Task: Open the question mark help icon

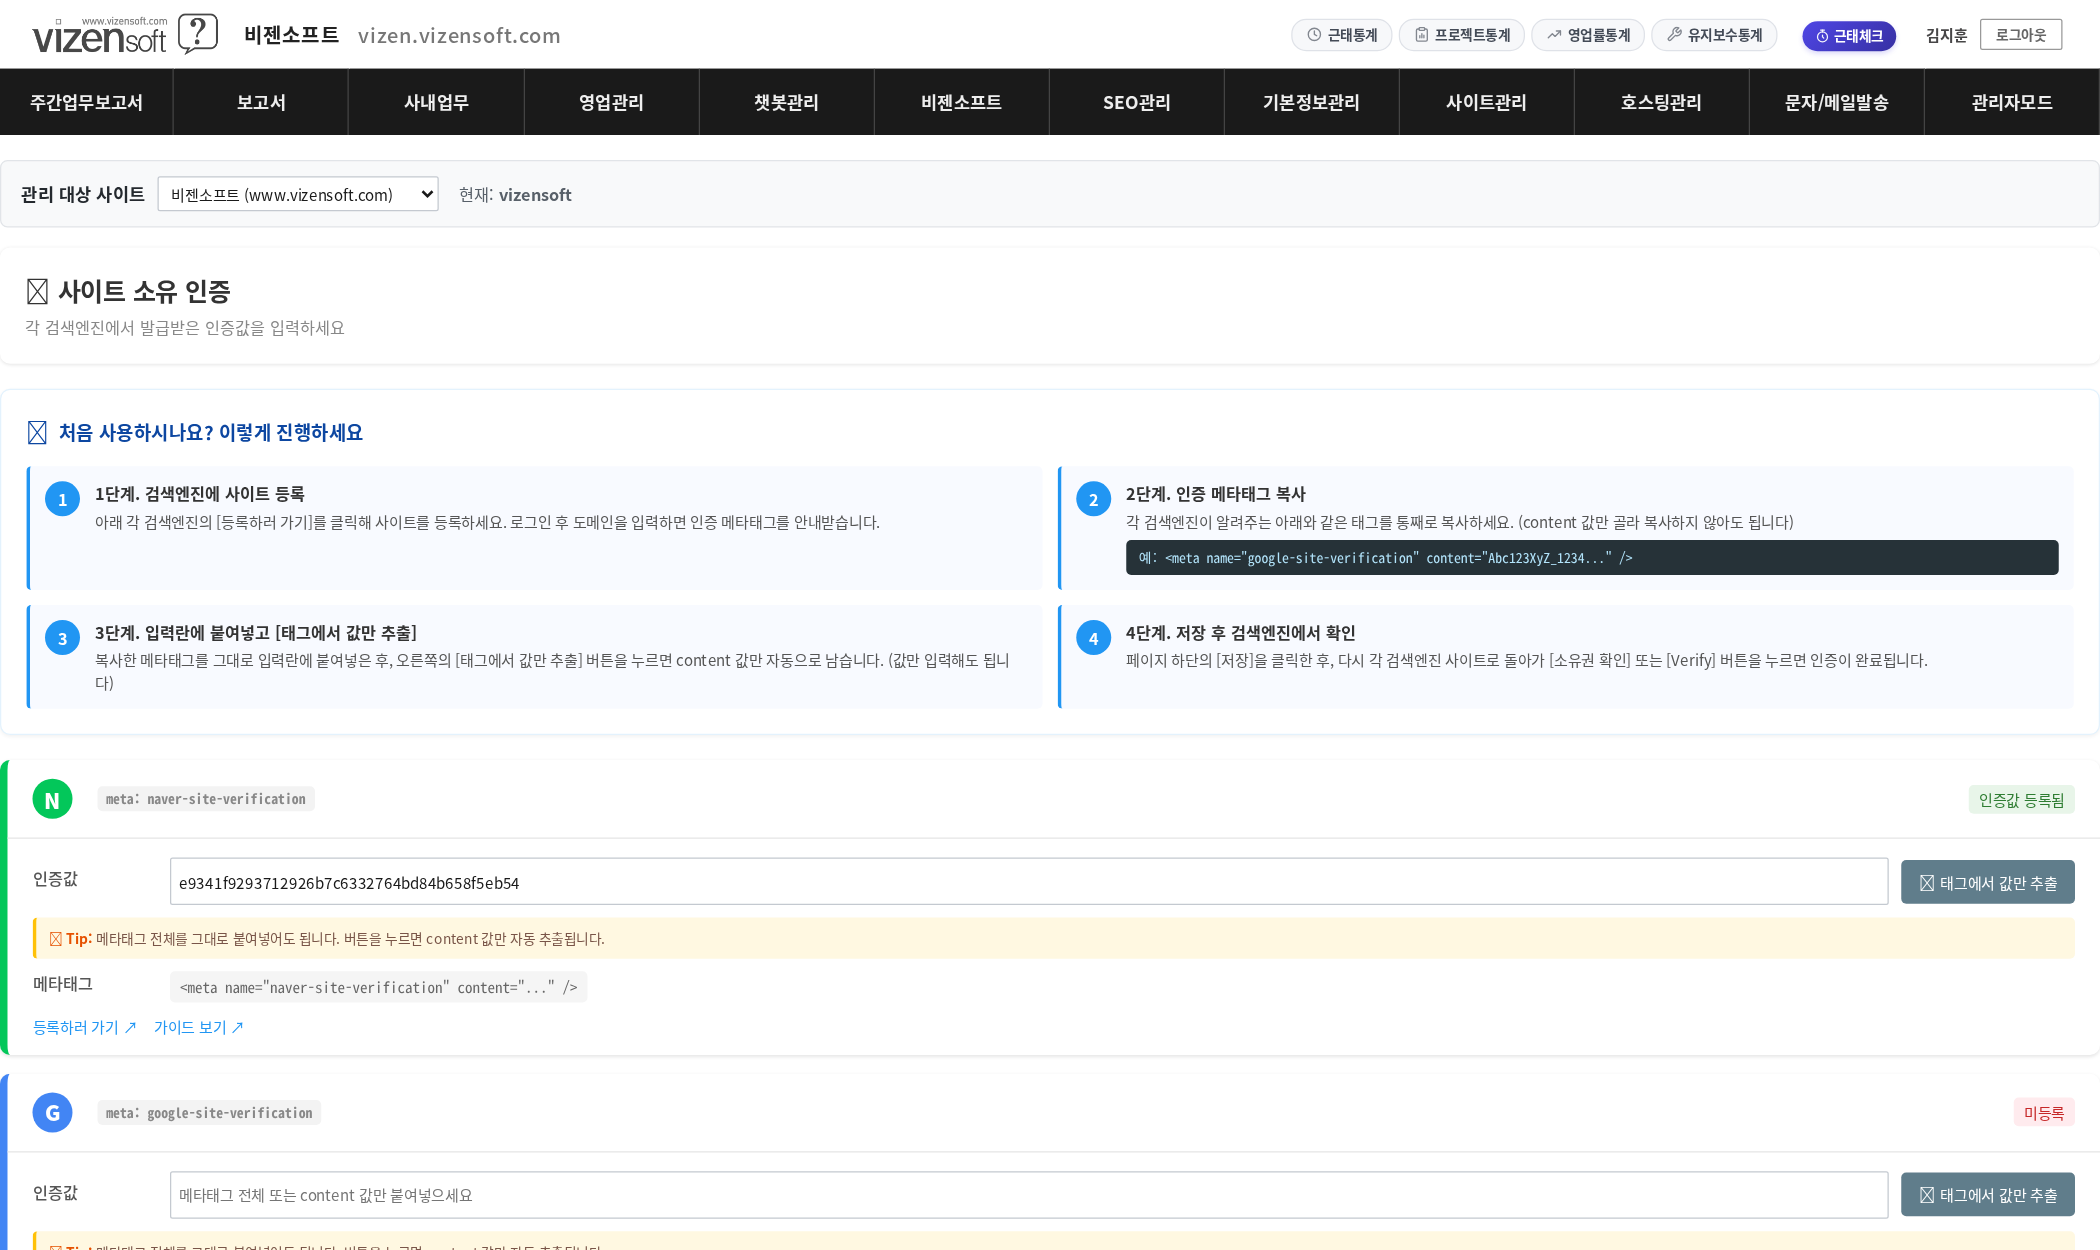Action: click(198, 34)
